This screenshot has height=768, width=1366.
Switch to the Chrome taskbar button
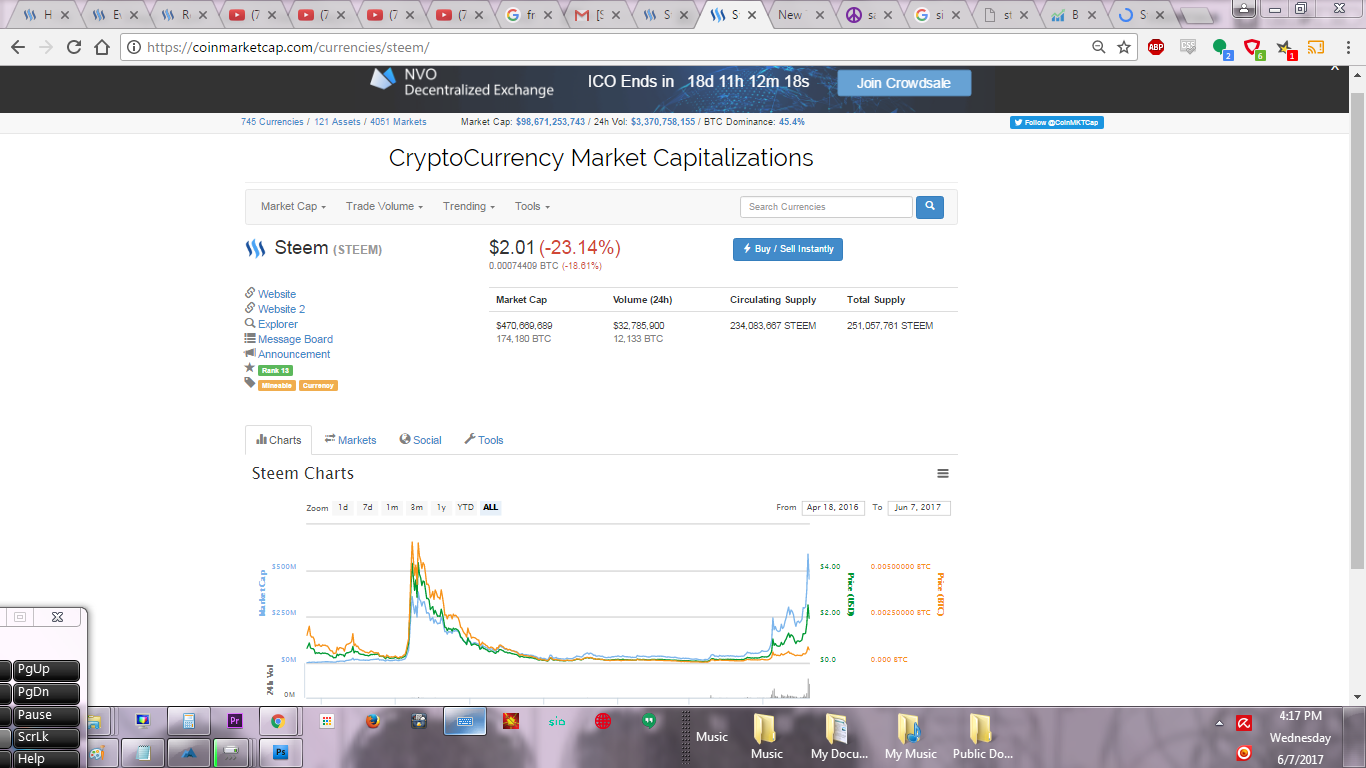(x=278, y=720)
